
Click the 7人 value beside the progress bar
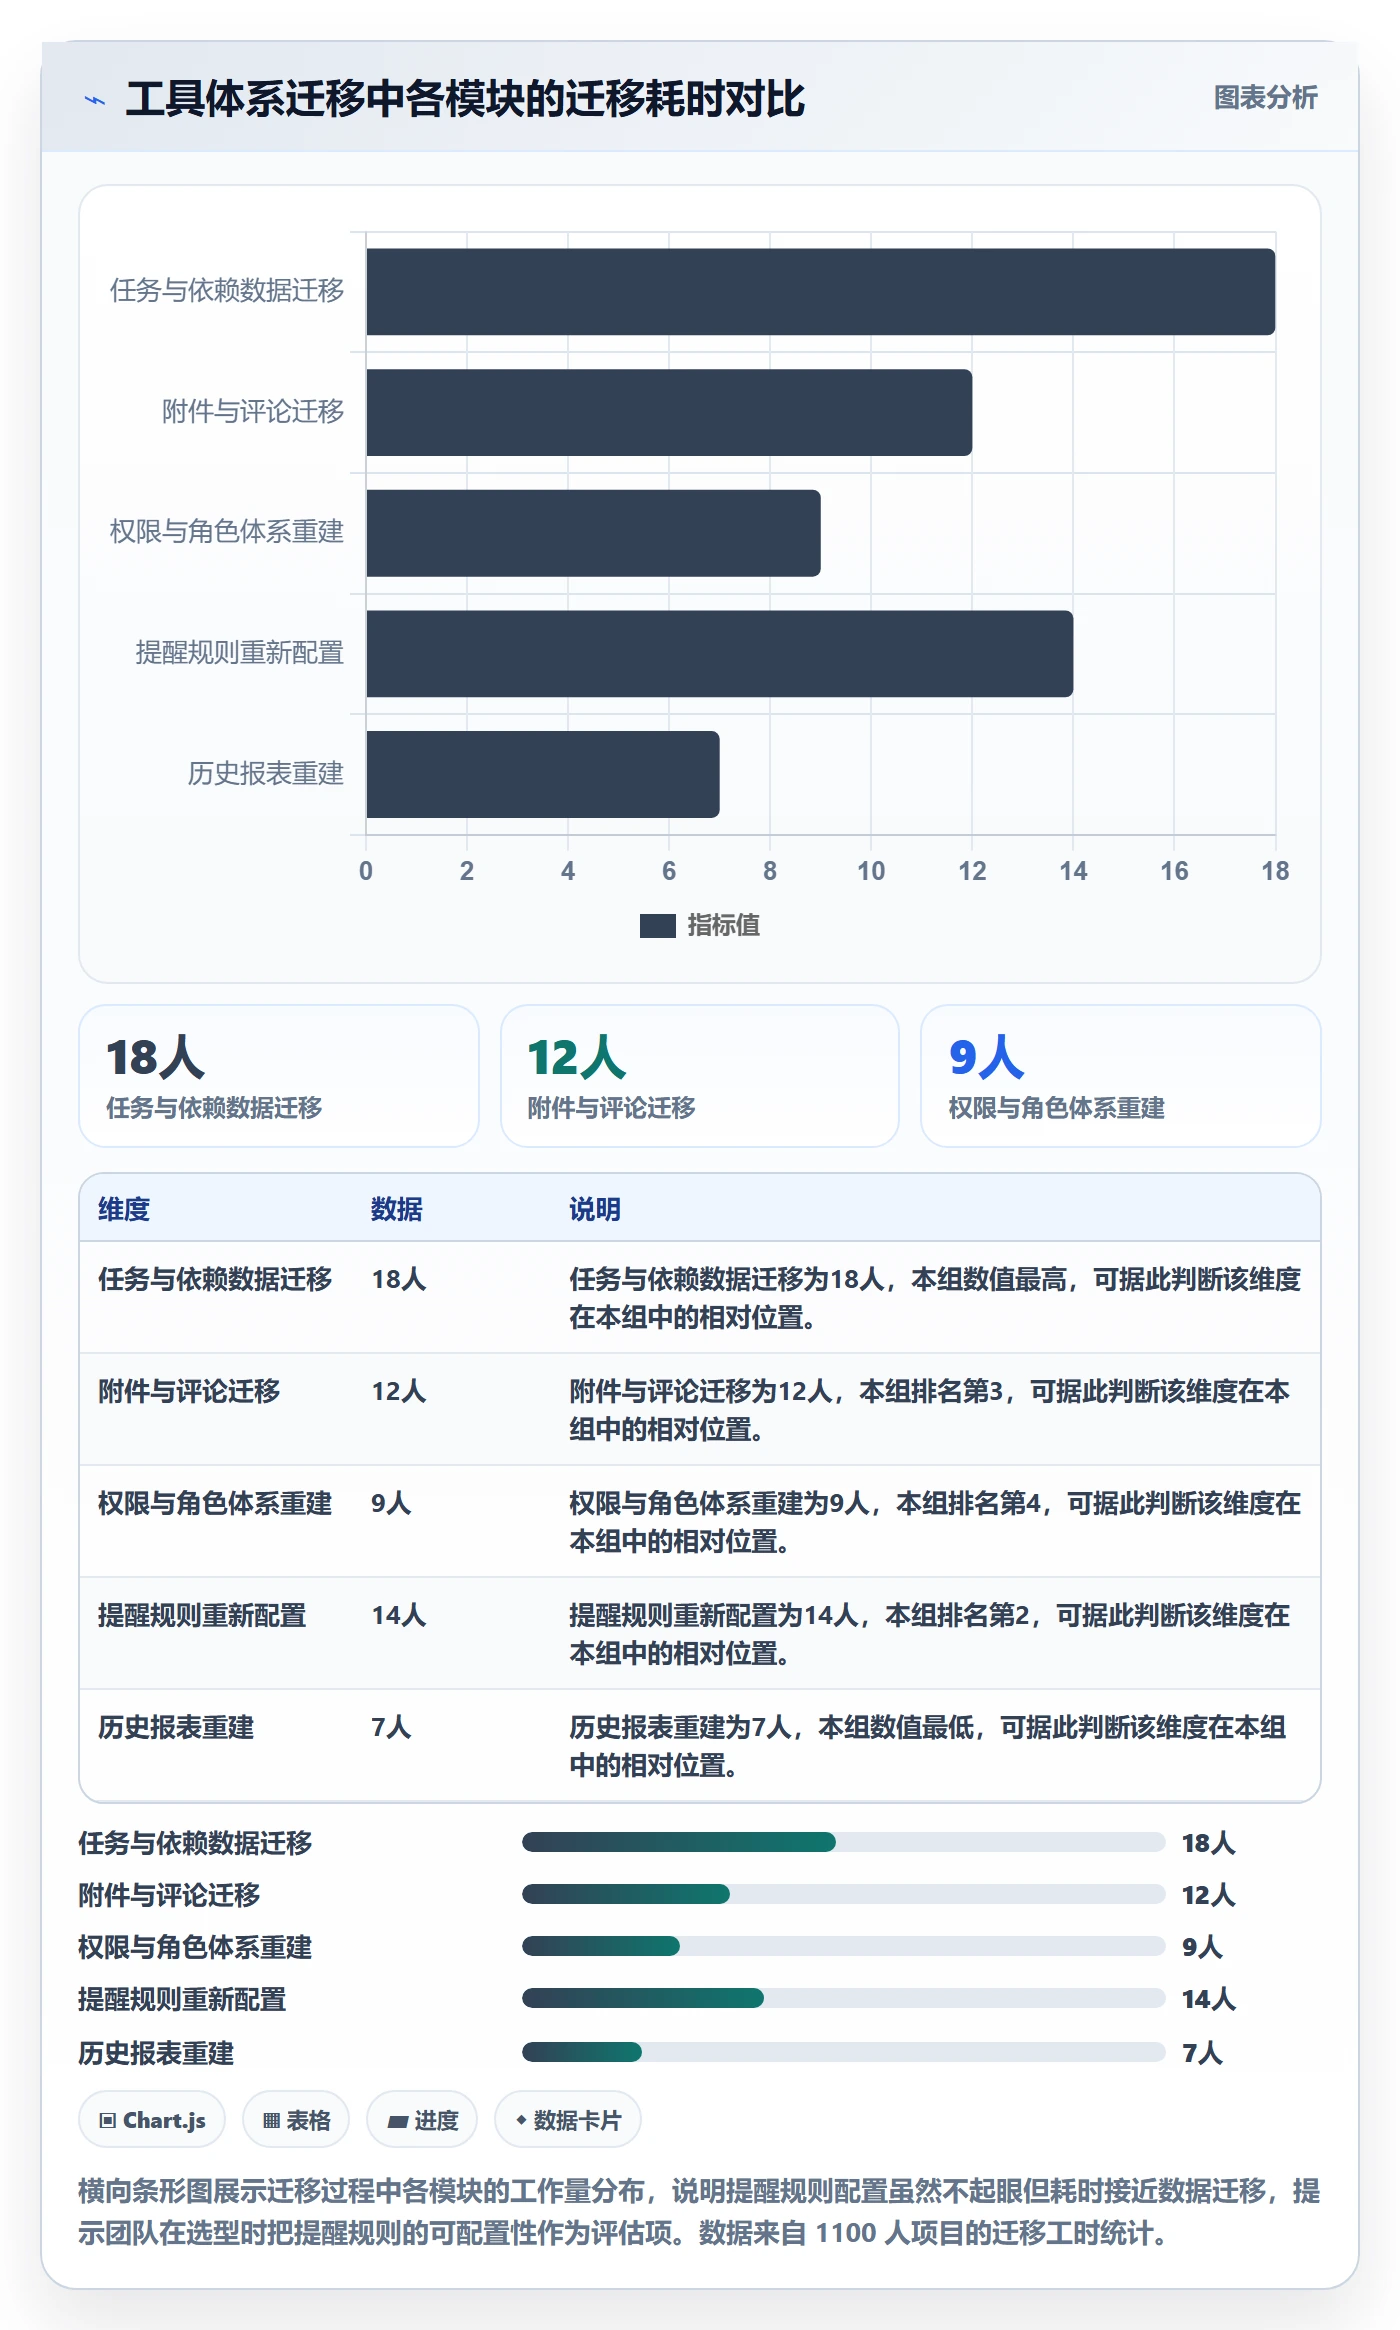coord(1202,2053)
